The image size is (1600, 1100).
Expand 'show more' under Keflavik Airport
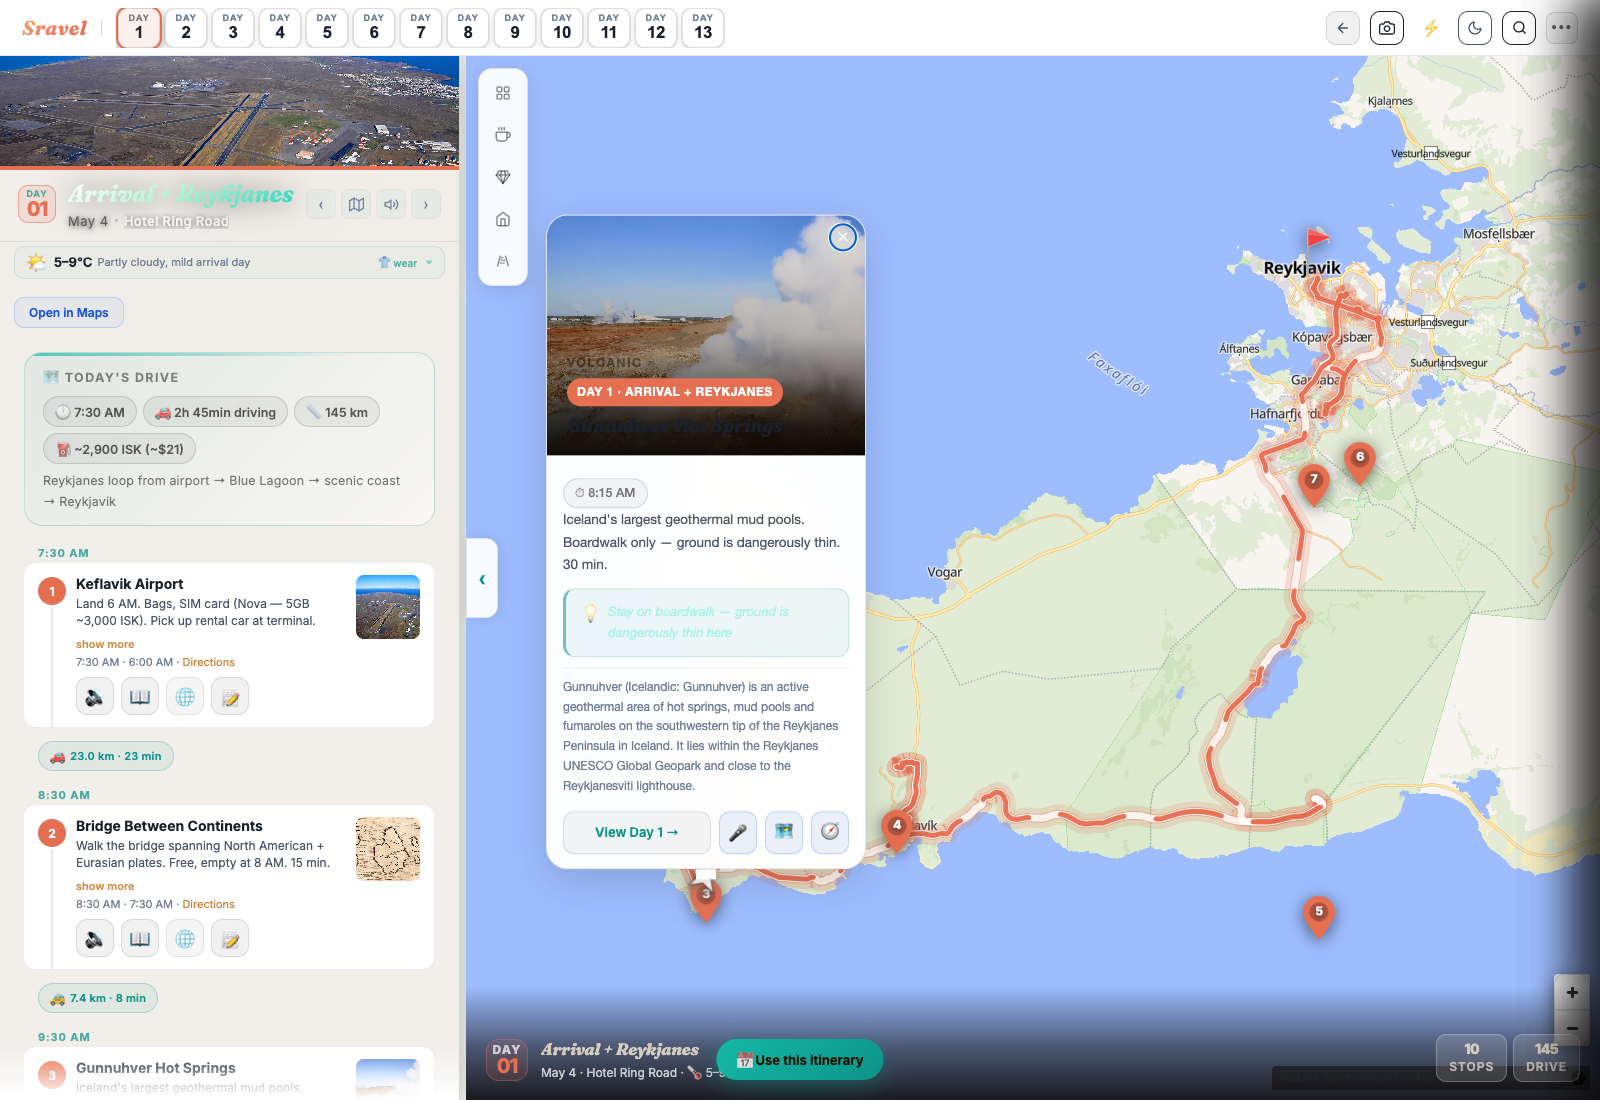click(105, 645)
